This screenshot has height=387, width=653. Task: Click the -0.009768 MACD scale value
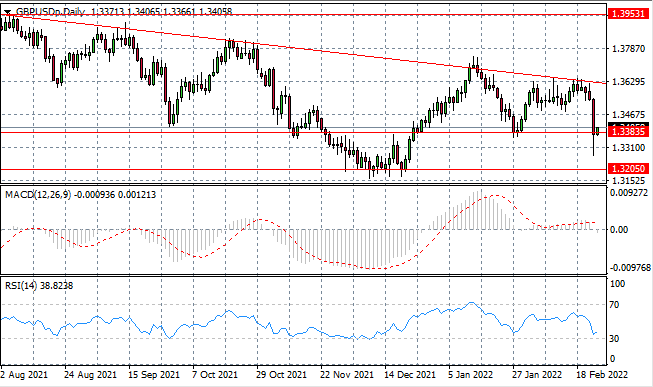[x=629, y=267]
